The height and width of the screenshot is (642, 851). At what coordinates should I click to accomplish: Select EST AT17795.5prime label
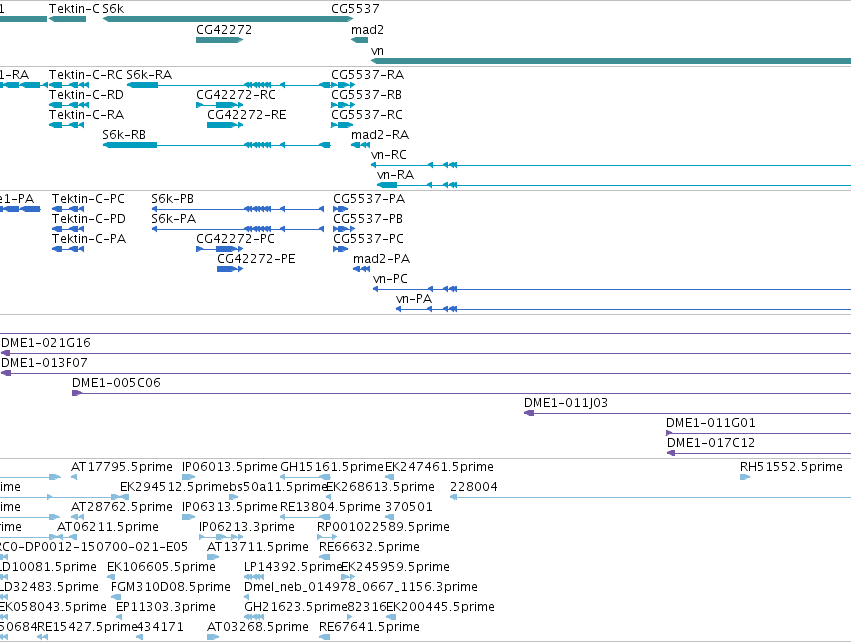[122, 467]
